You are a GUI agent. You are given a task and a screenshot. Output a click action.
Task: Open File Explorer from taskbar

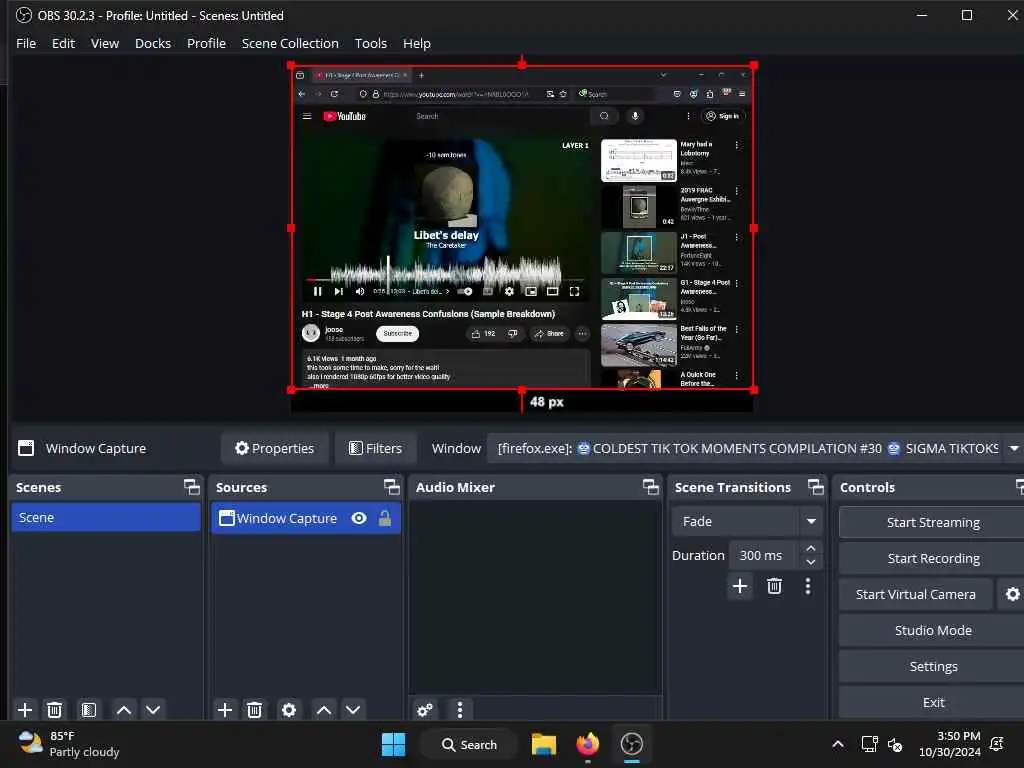(543, 744)
